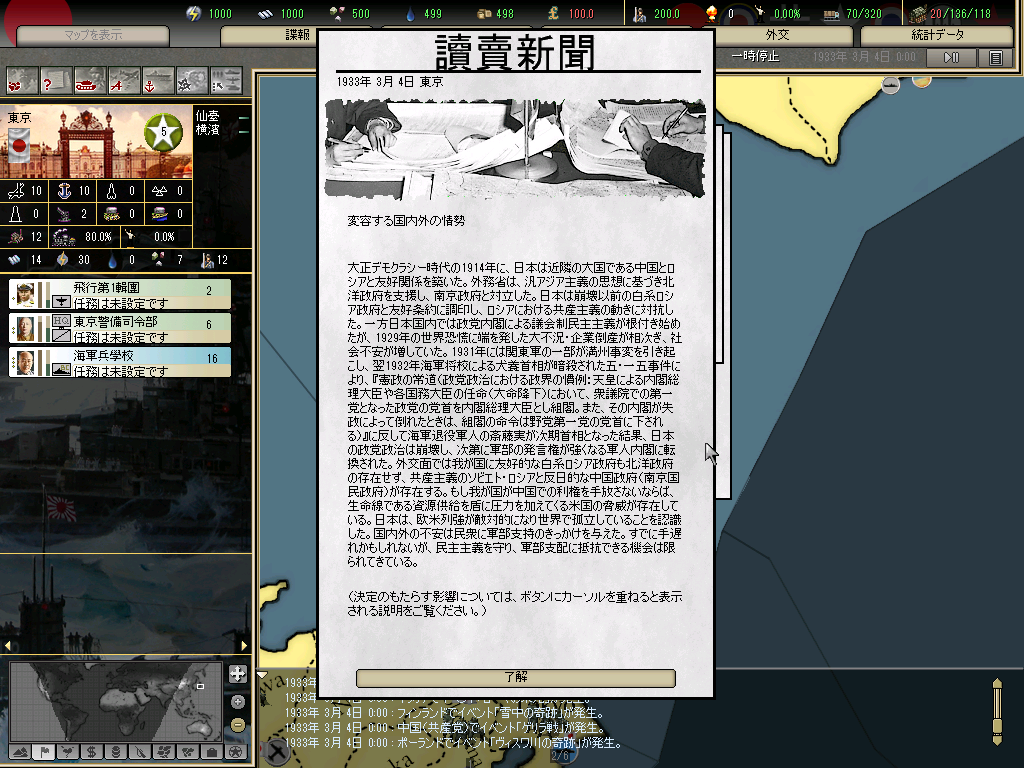The width and height of the screenshot is (1024, 768).
Task: Click the マップを表示 button
Action: click(x=93, y=35)
